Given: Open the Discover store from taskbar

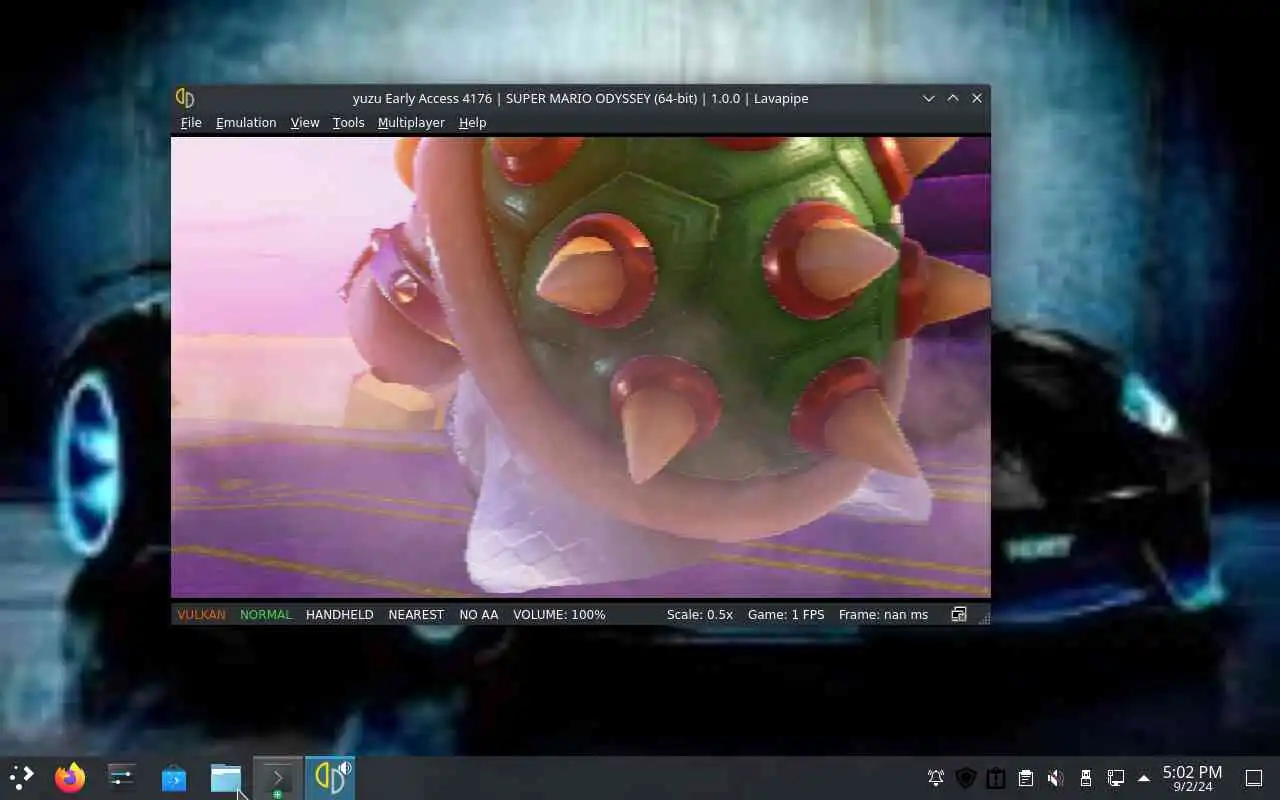Looking at the screenshot, I should [174, 777].
